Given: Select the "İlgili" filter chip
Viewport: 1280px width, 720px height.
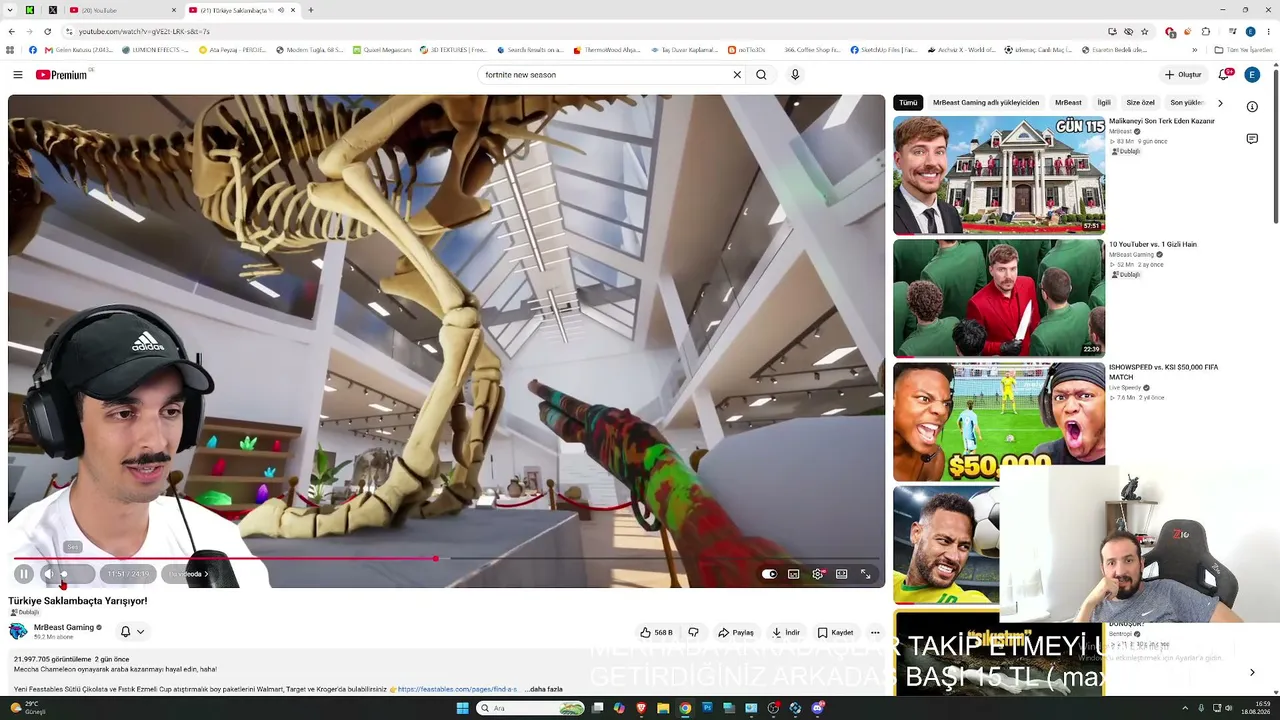Looking at the screenshot, I should [1104, 103].
